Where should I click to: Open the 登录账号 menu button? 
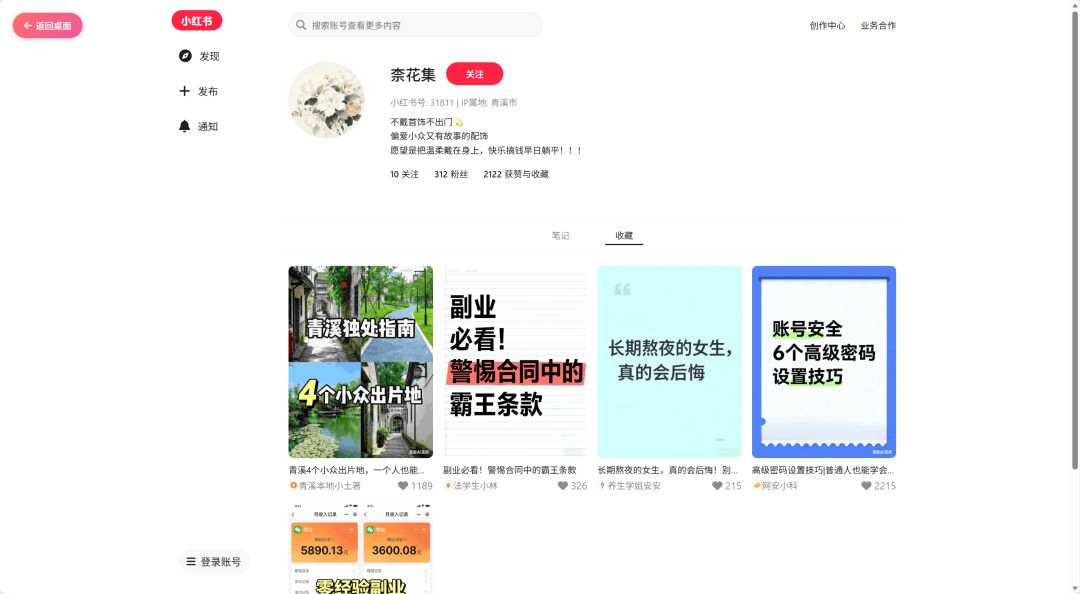pyautogui.click(x=214, y=562)
